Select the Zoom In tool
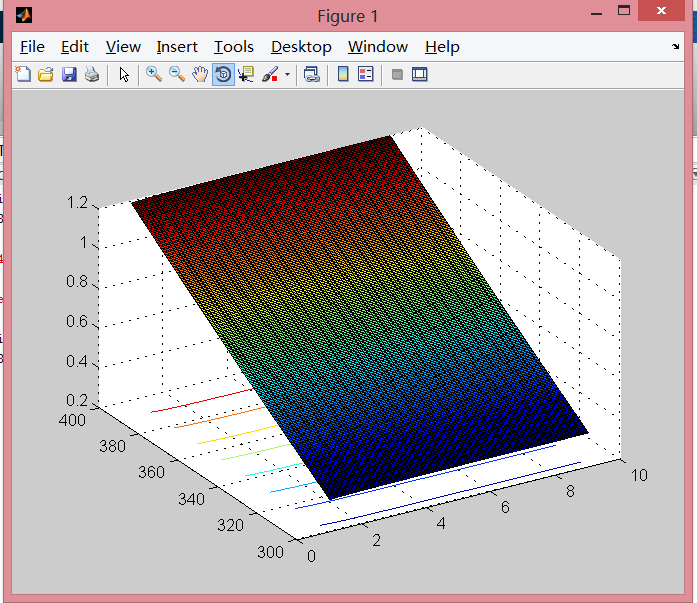Viewport: 697px width, 603px height. (x=154, y=74)
